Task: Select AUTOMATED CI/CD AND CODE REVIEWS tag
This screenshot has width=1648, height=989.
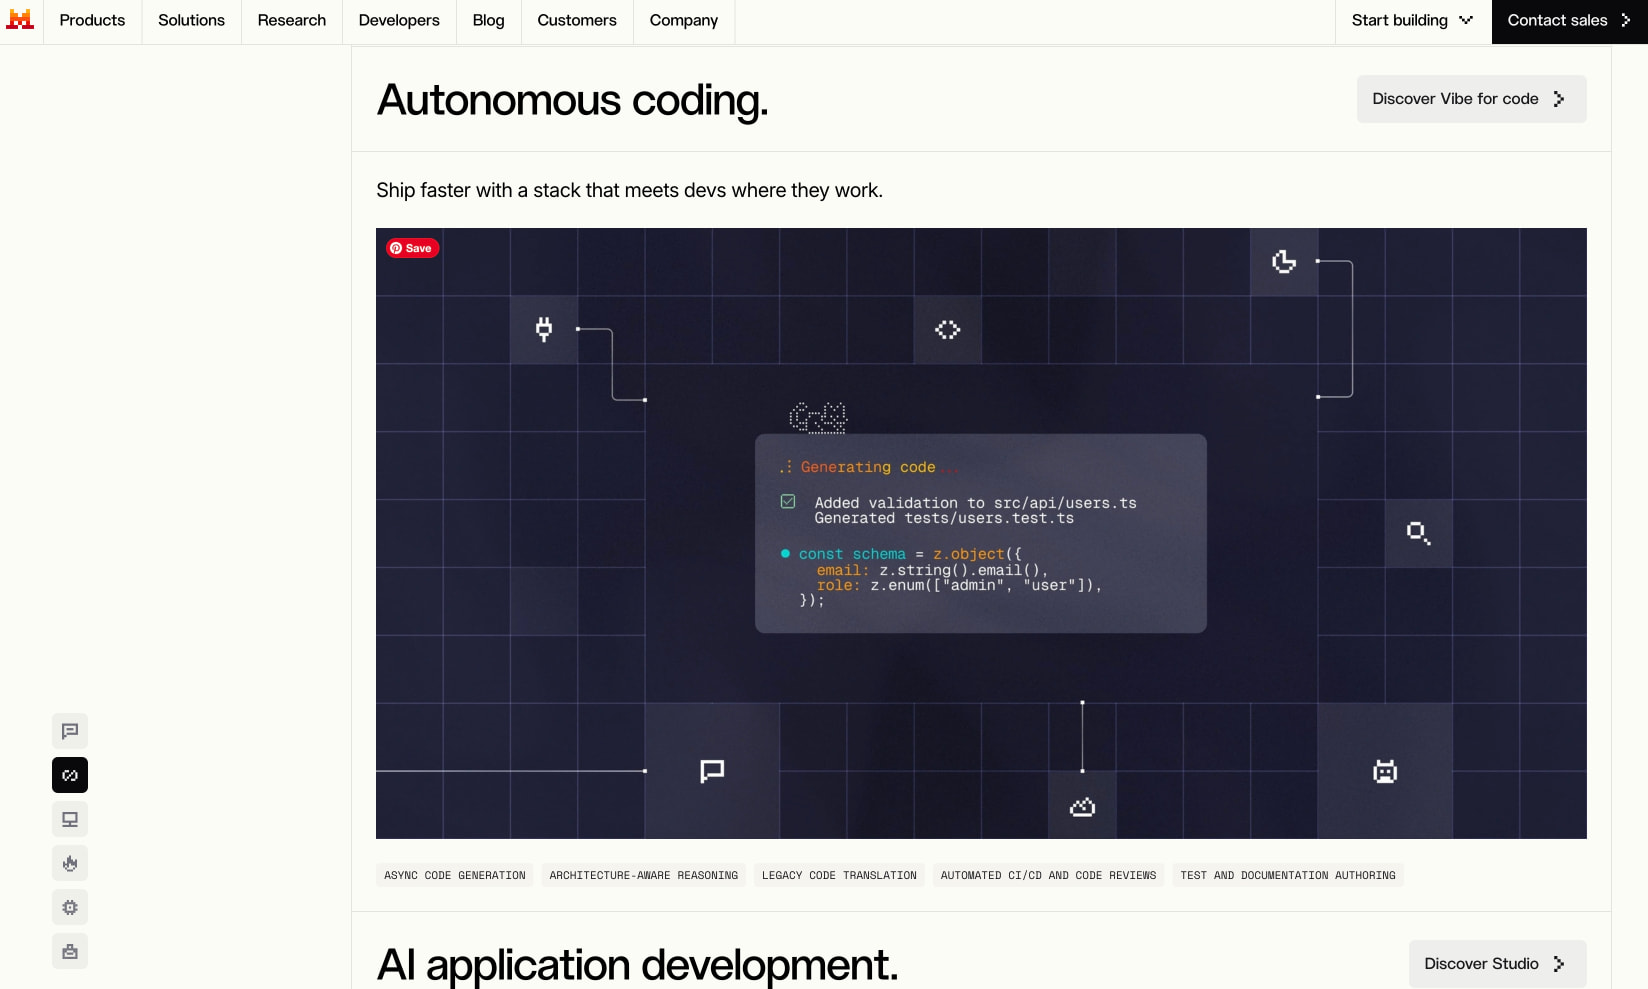Action: [1048, 875]
